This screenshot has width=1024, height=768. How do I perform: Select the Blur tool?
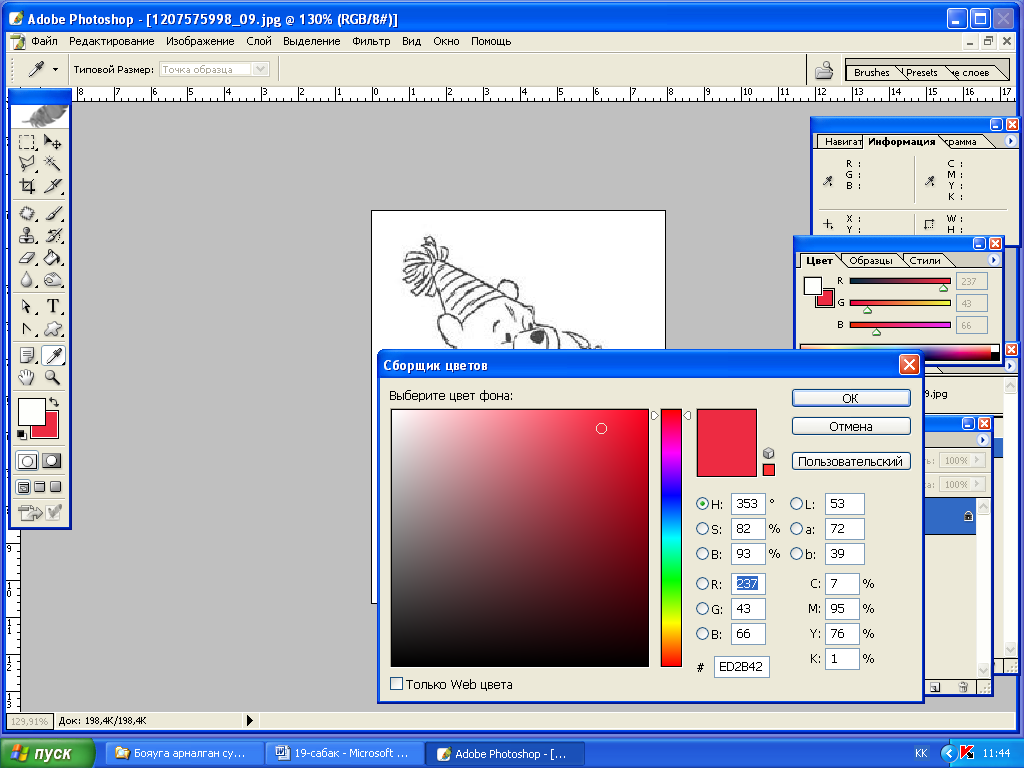click(x=27, y=280)
